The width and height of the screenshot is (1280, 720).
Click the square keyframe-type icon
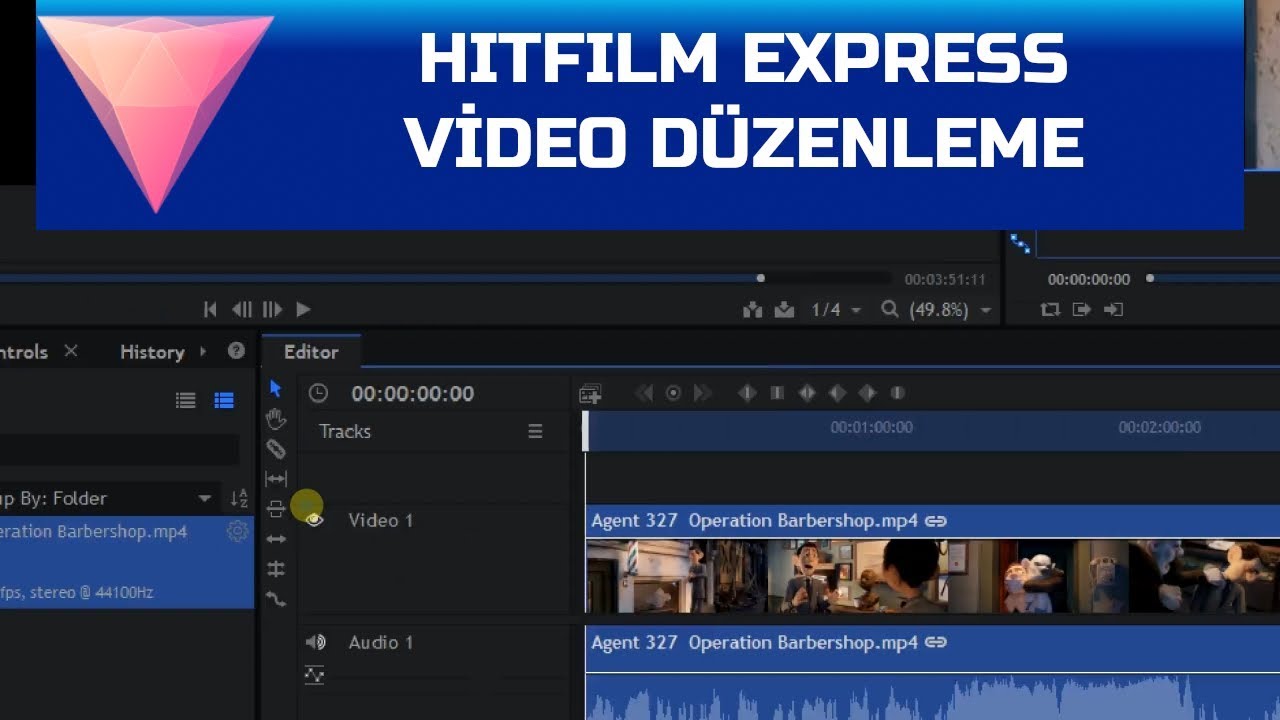tap(777, 393)
